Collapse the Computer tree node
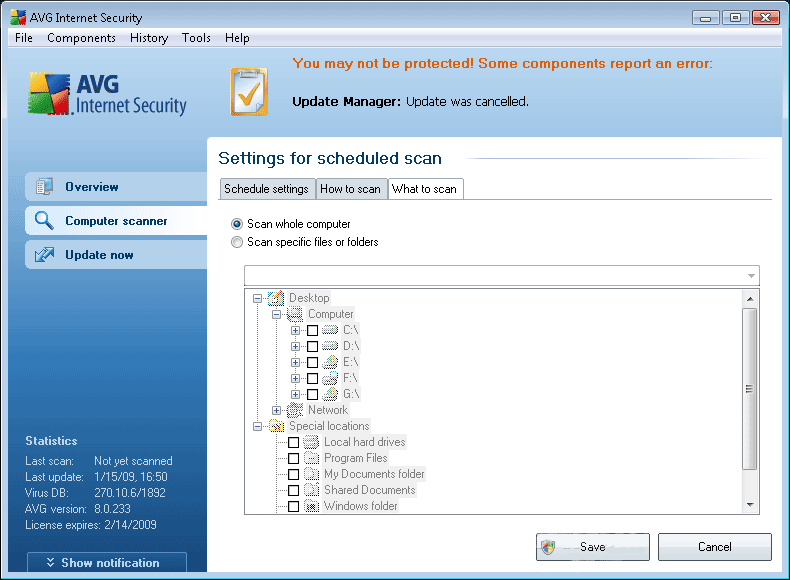 [276, 314]
